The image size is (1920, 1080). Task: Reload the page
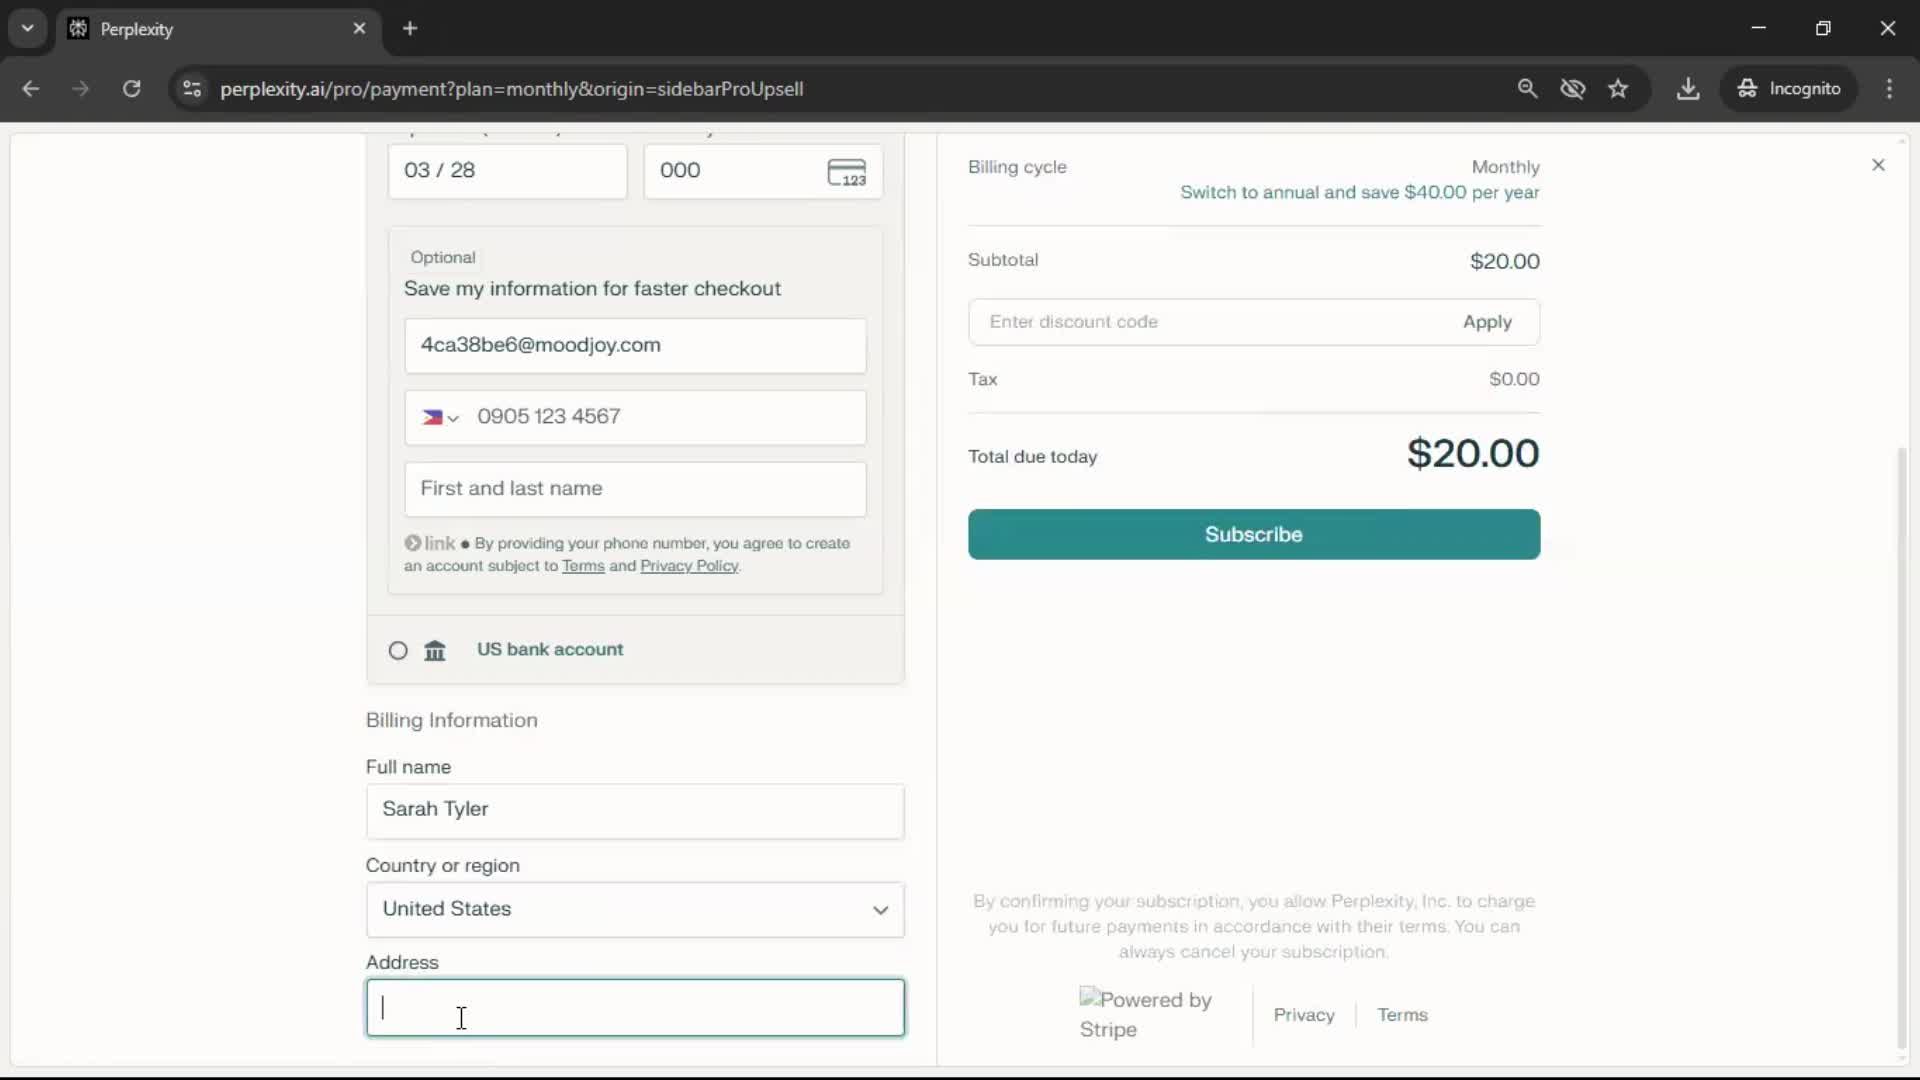coord(131,89)
